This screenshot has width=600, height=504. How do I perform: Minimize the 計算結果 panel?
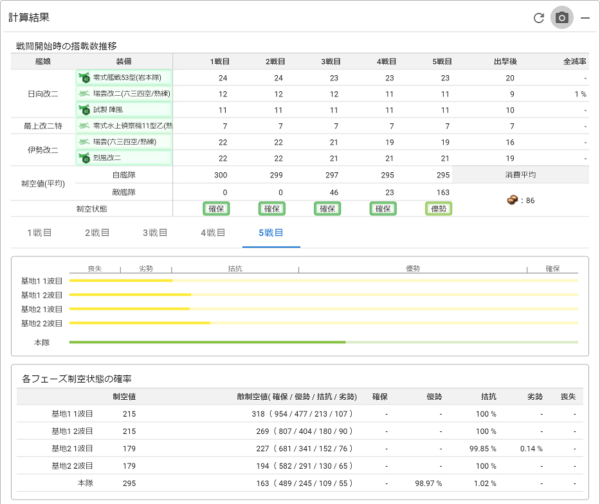click(x=585, y=18)
